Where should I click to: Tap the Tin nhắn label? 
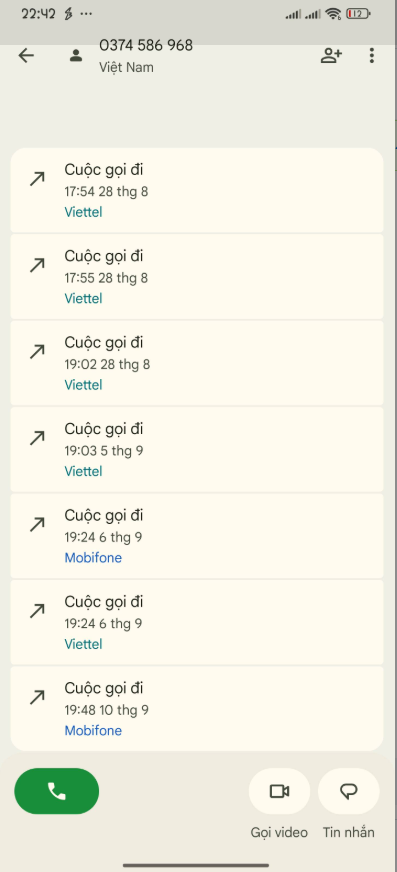349,833
